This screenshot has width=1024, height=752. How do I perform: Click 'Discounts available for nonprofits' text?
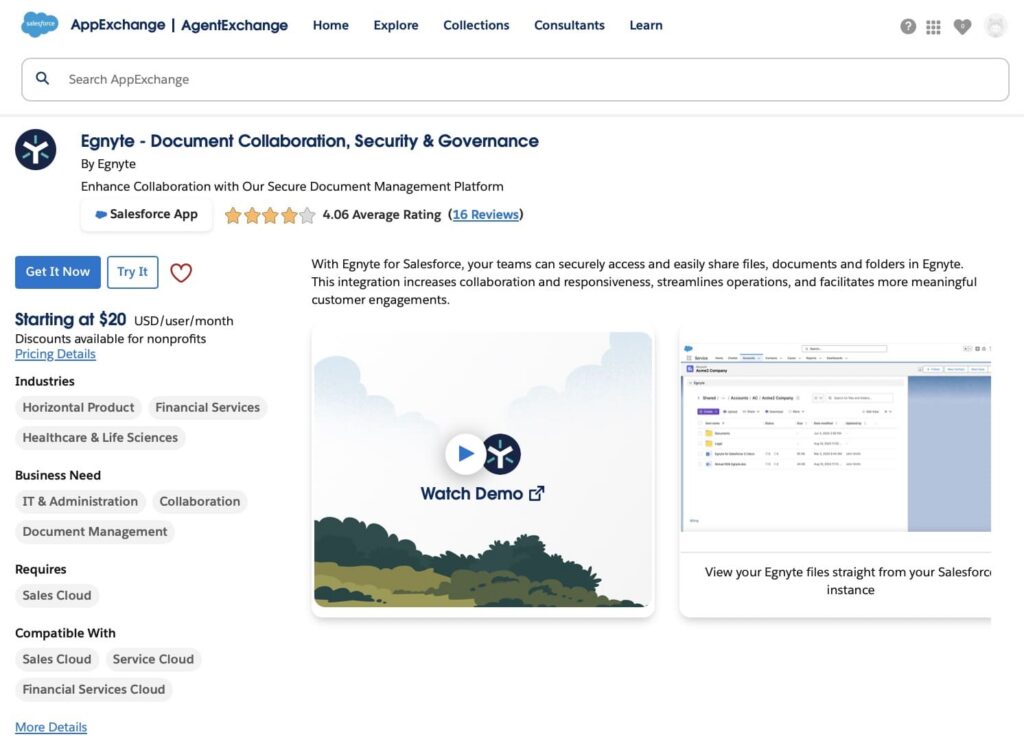click(x=110, y=339)
